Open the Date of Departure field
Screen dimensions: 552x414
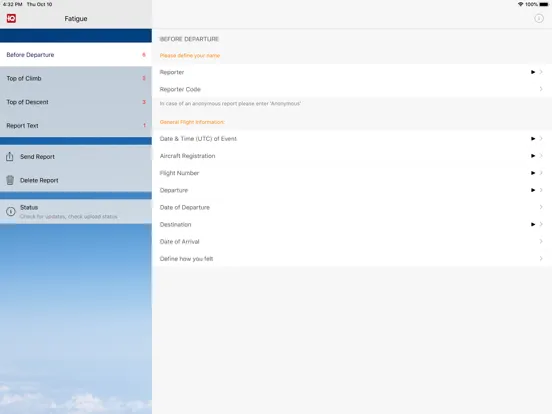coord(352,207)
